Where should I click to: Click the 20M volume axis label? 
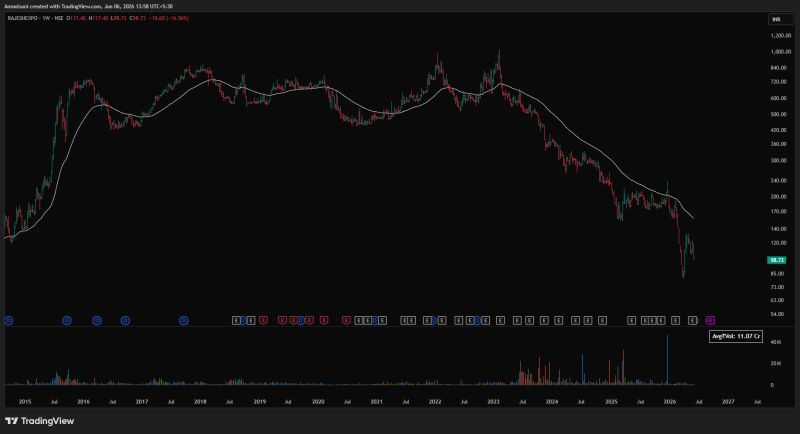coord(776,364)
